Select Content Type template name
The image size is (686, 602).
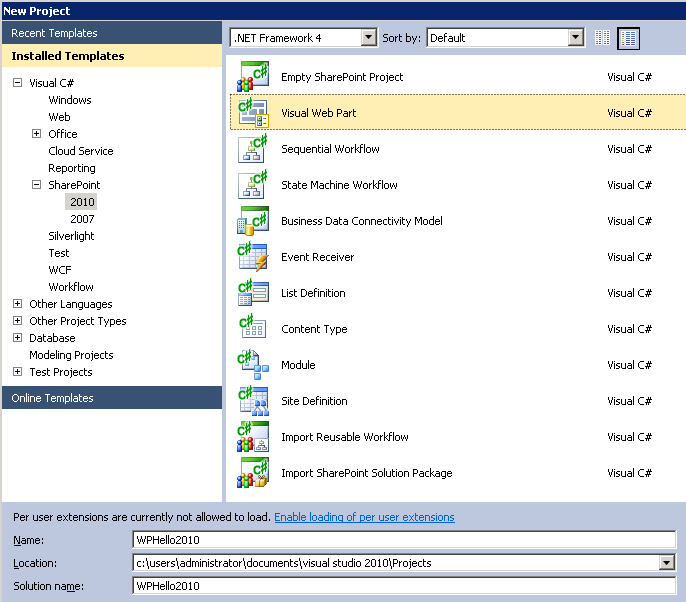[315, 329]
